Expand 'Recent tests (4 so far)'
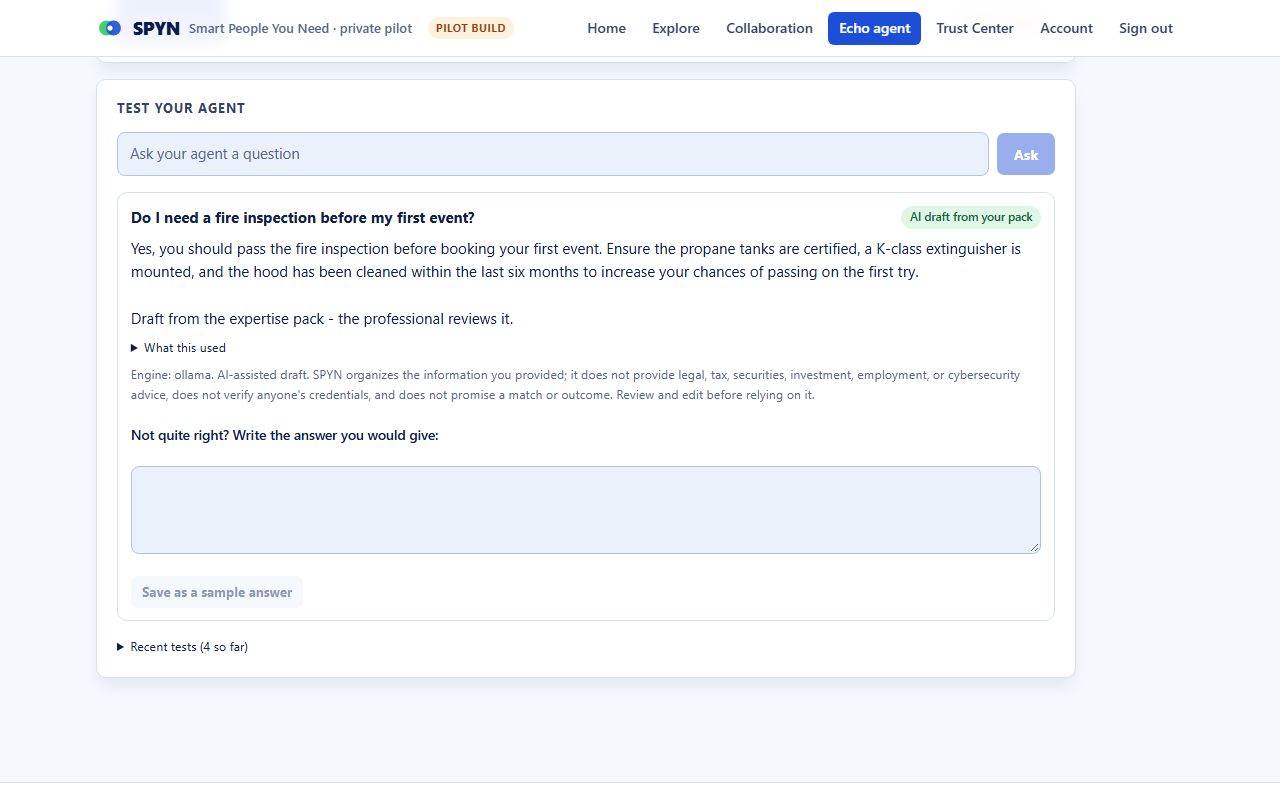The height and width of the screenshot is (800, 1280). (x=183, y=647)
